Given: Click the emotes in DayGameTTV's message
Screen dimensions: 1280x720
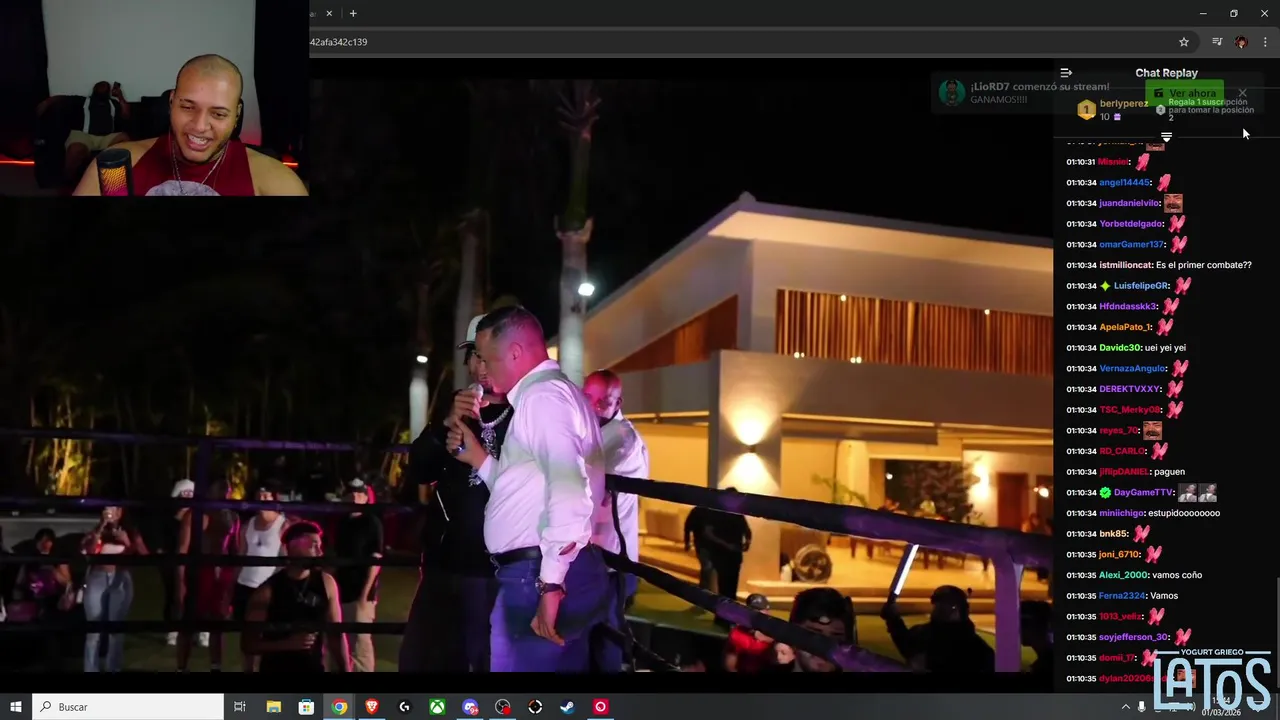Looking at the screenshot, I should [x=1197, y=493].
